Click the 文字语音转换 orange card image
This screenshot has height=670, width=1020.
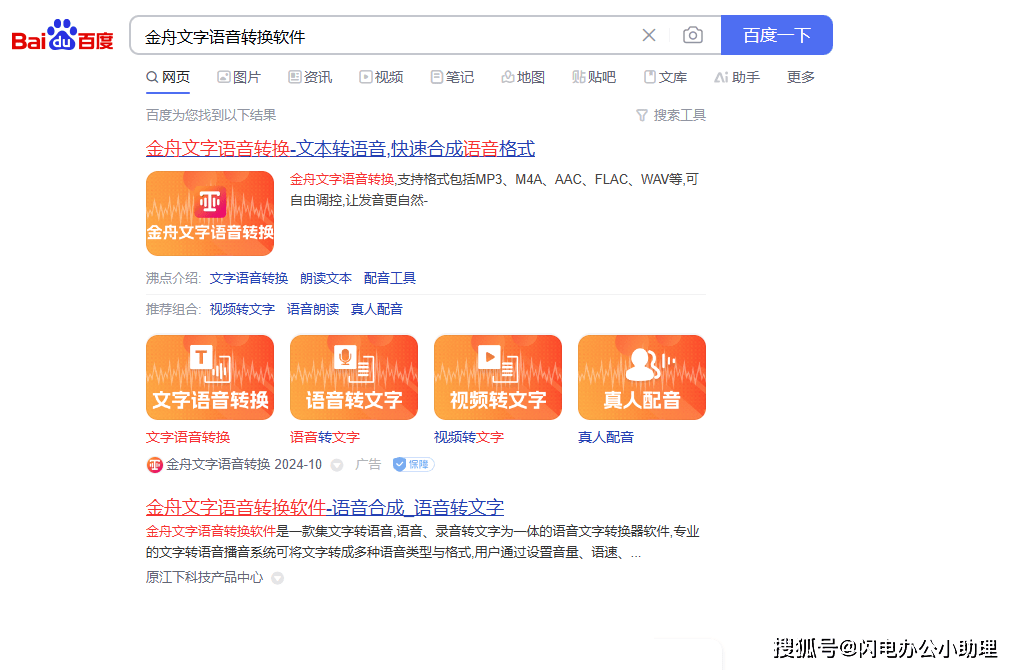tap(209, 377)
